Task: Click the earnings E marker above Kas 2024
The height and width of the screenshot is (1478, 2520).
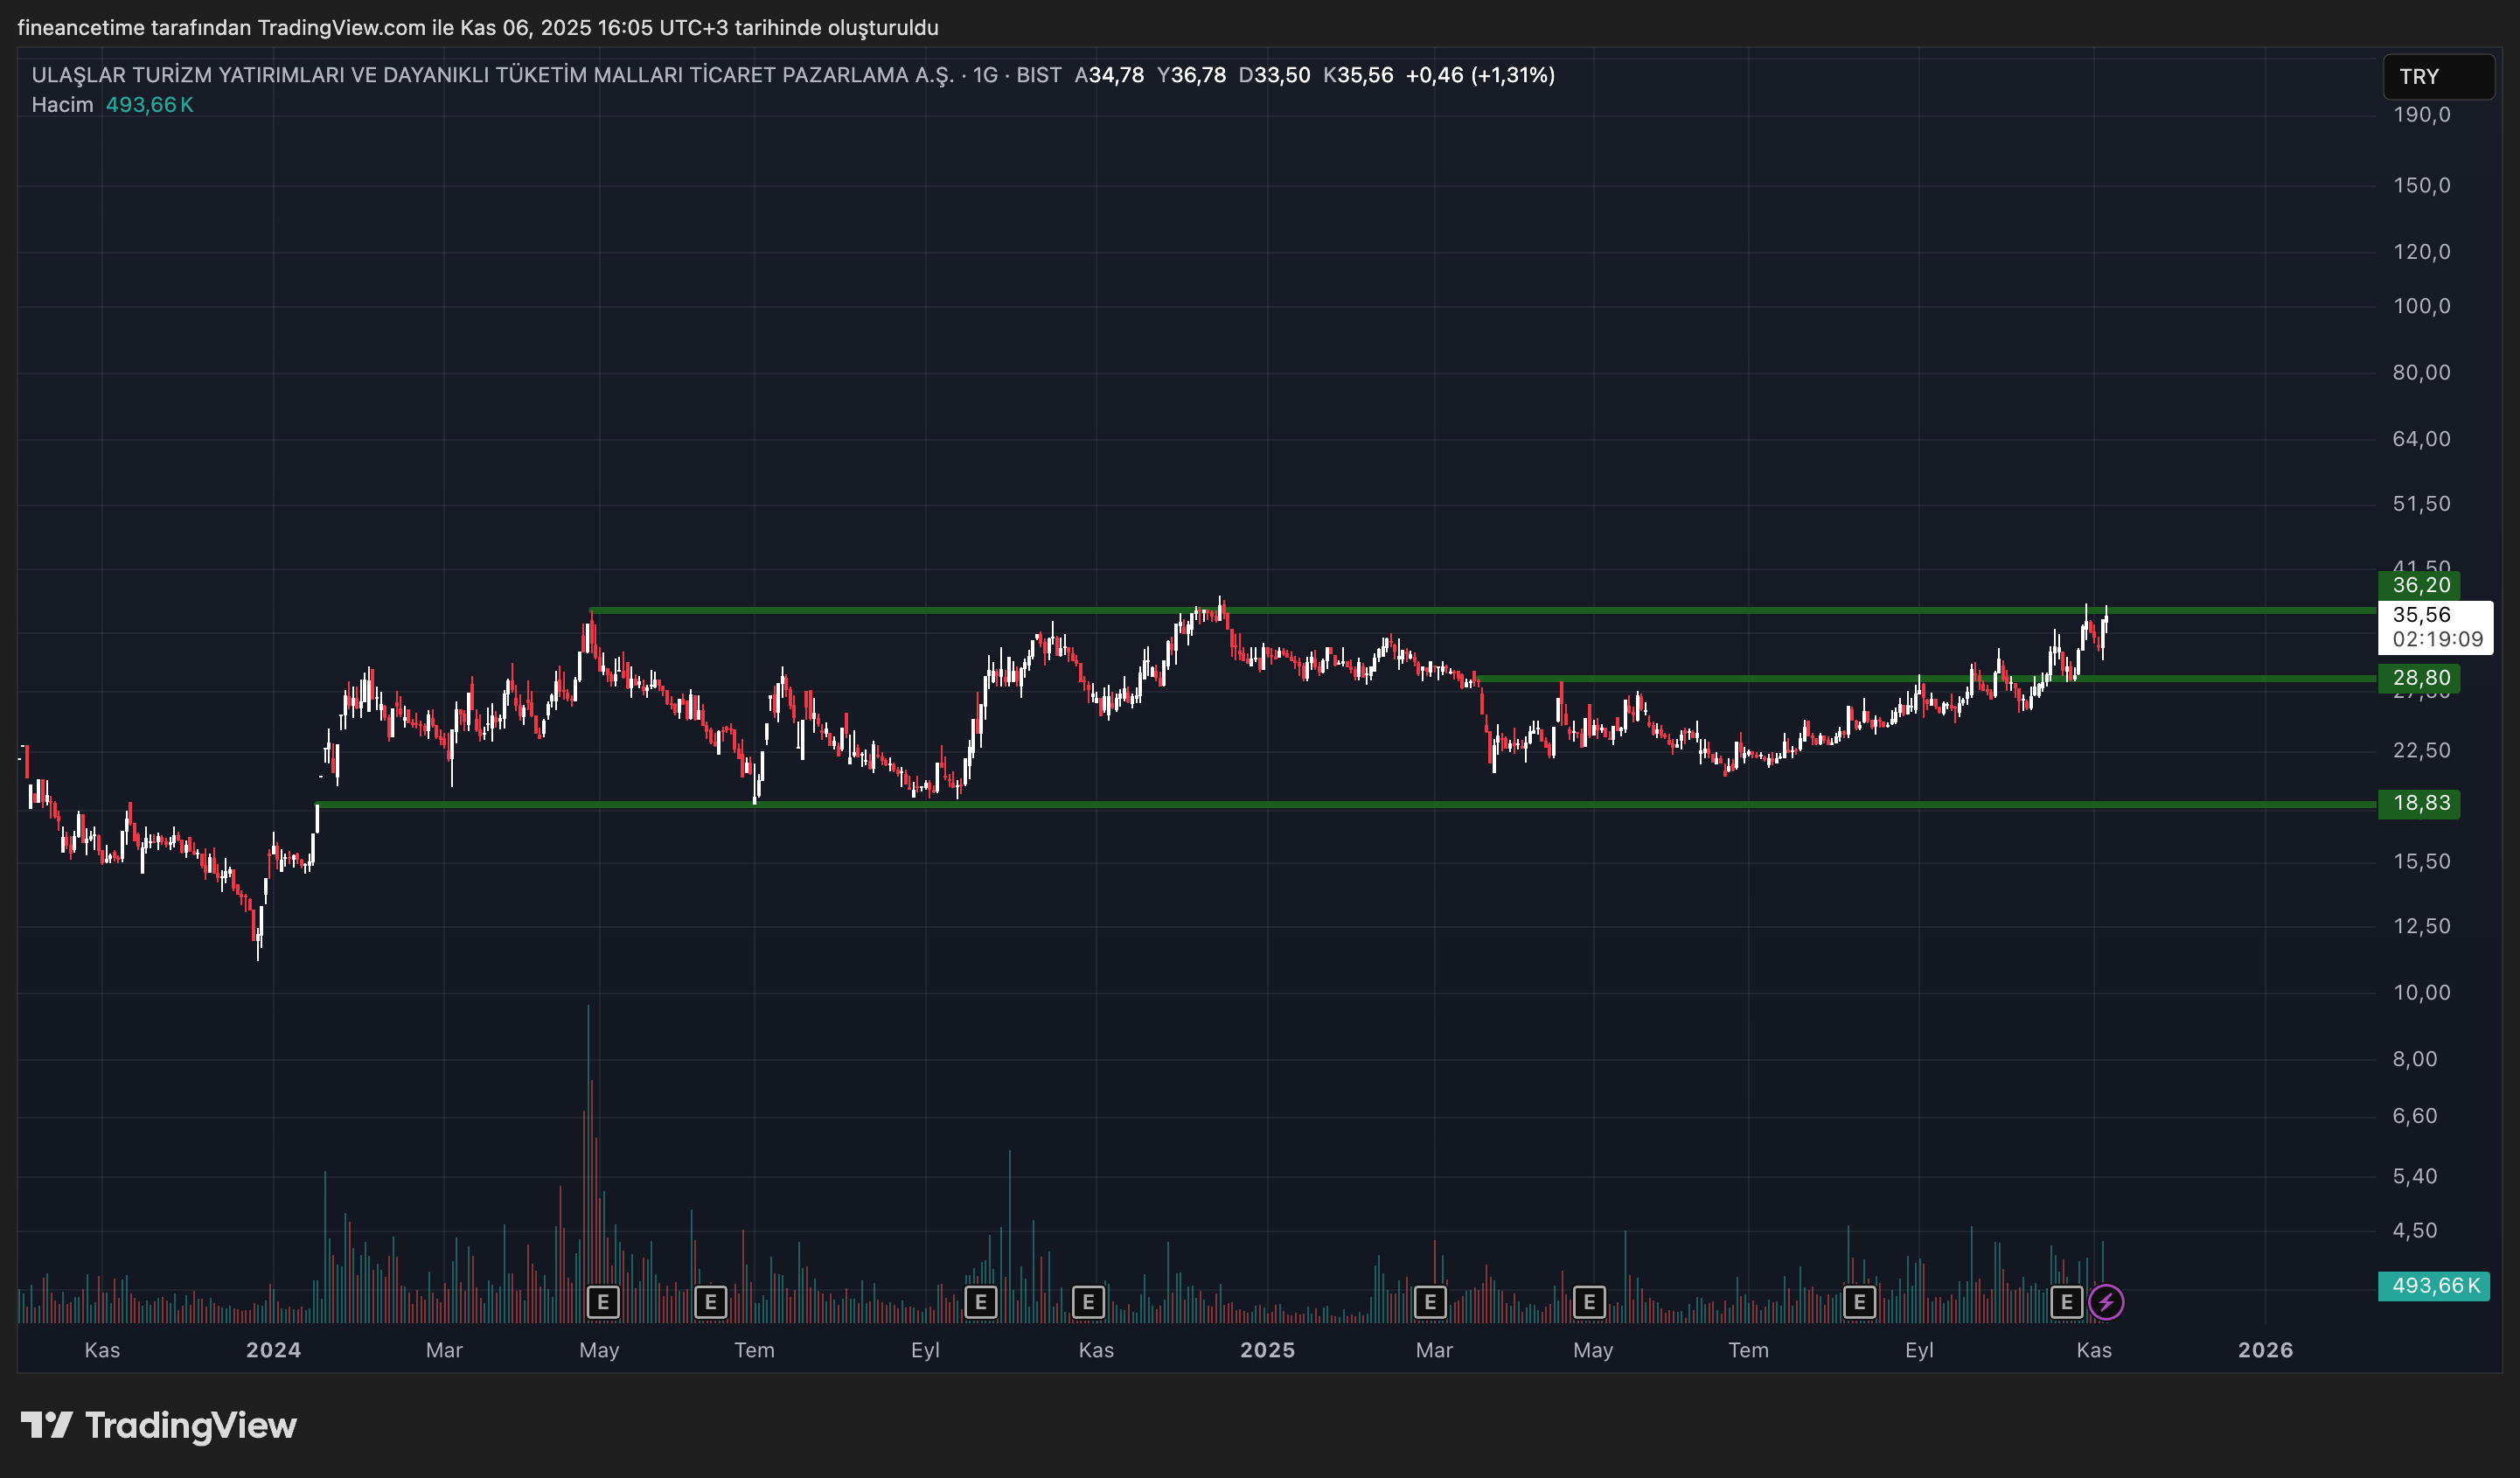Action: point(1088,1302)
